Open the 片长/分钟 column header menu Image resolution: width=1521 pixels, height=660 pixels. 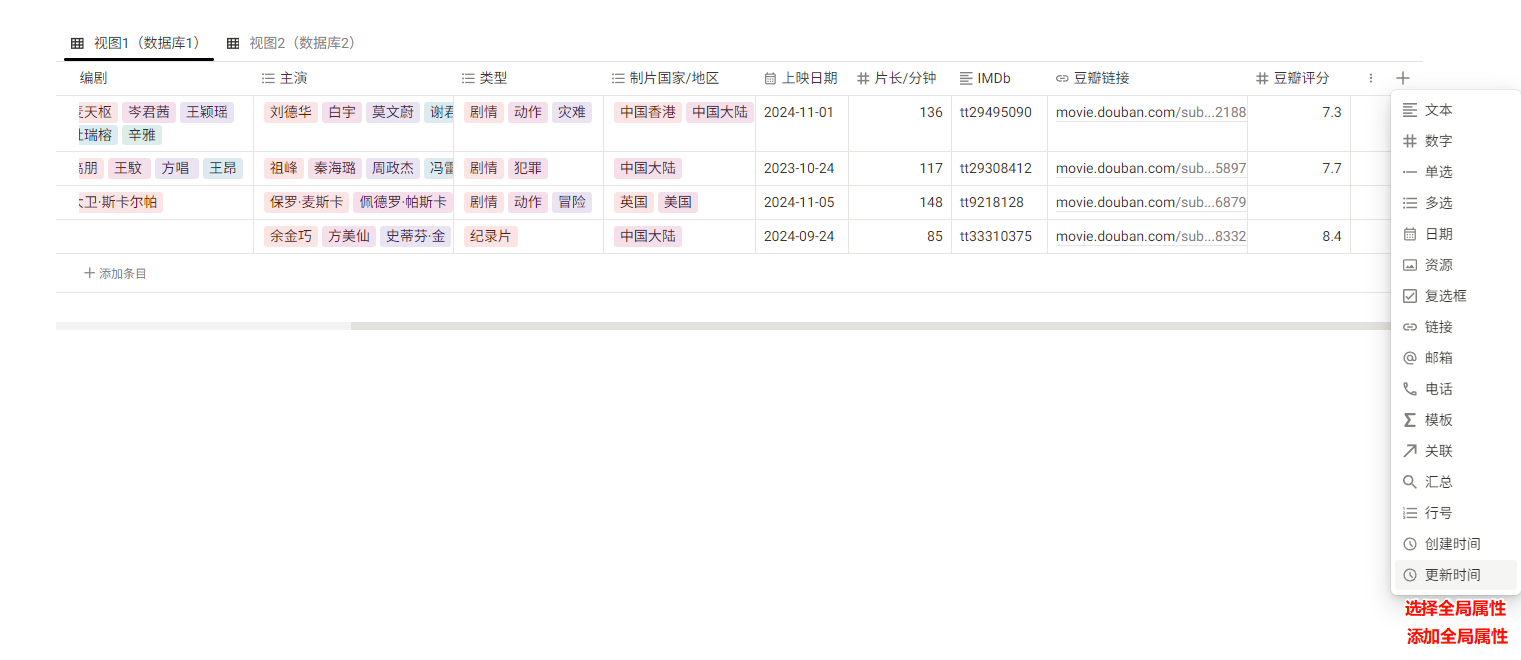(x=900, y=78)
